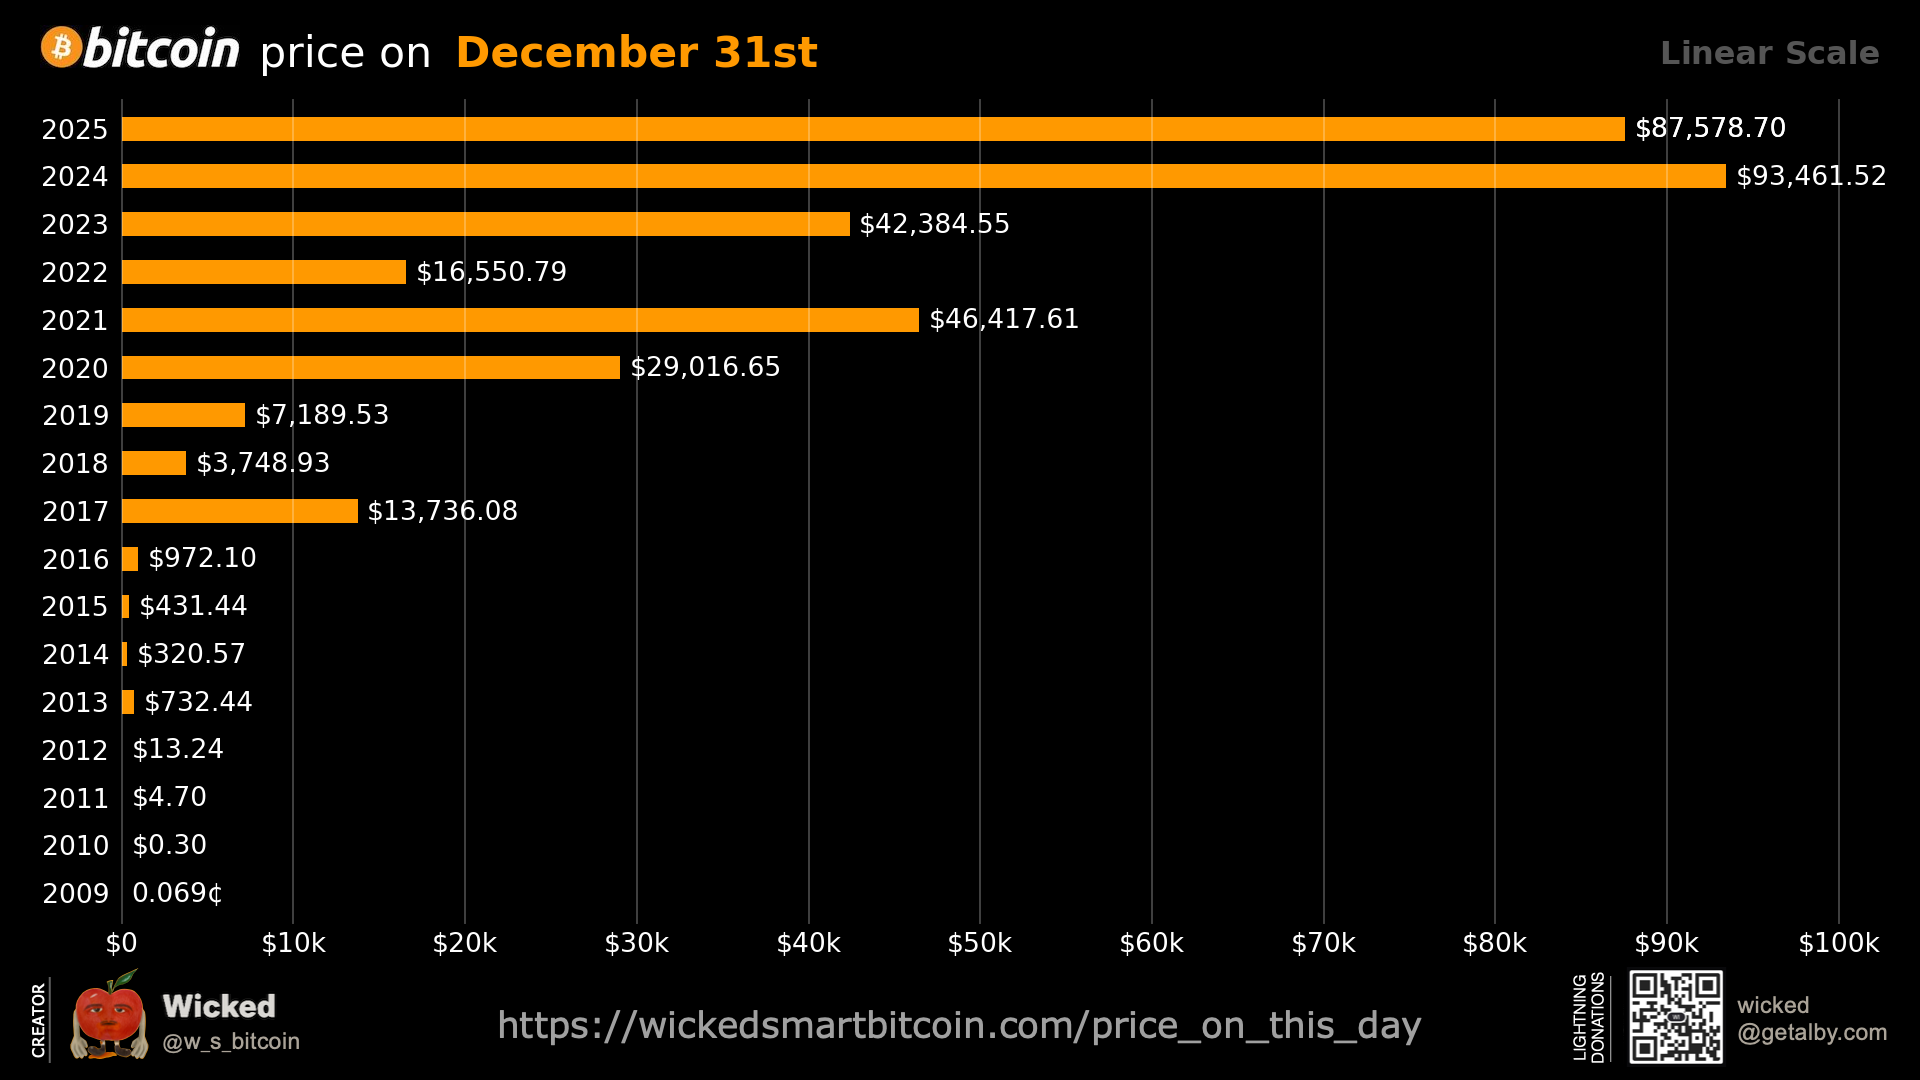Click the wicked@getalby.com address

click(1811, 1019)
